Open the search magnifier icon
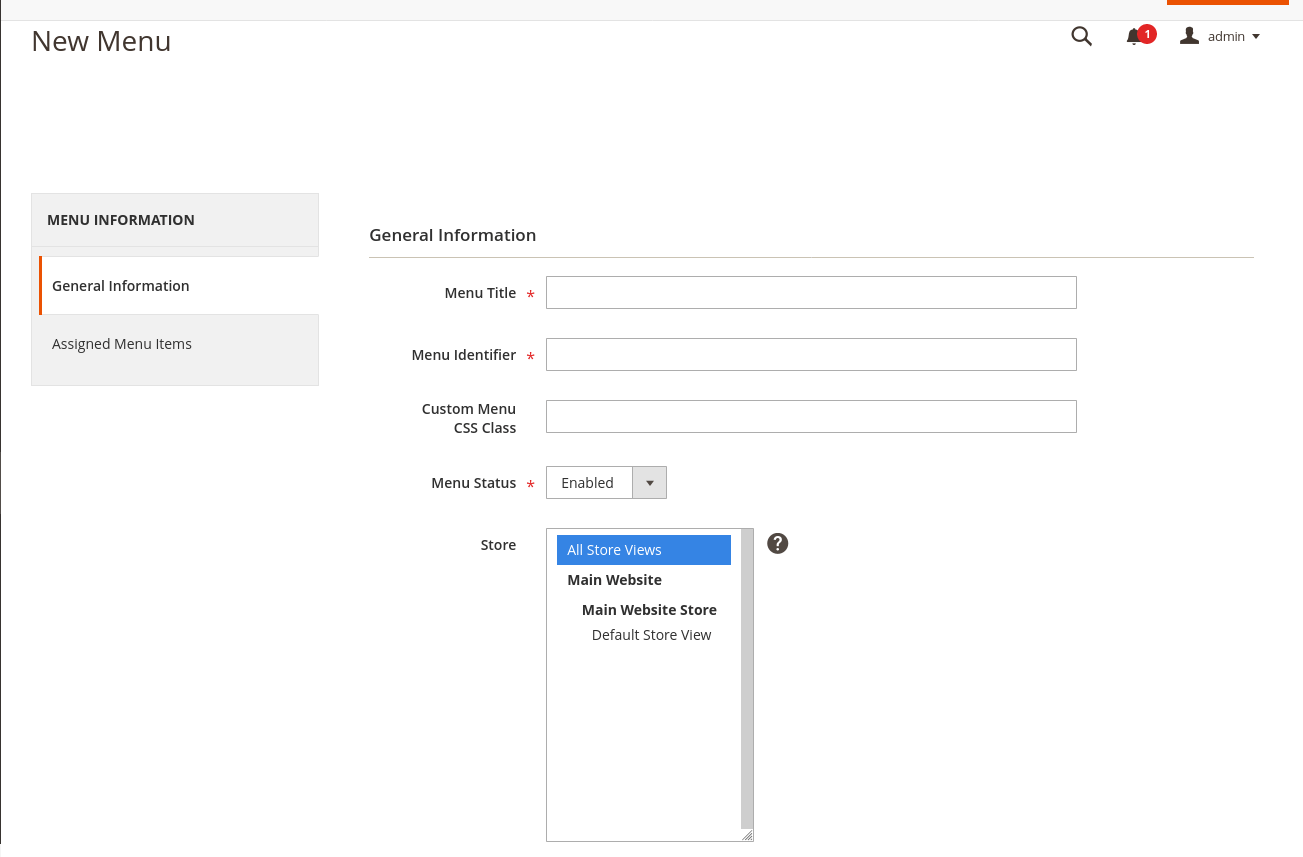The height and width of the screenshot is (857, 1303). [x=1081, y=36]
